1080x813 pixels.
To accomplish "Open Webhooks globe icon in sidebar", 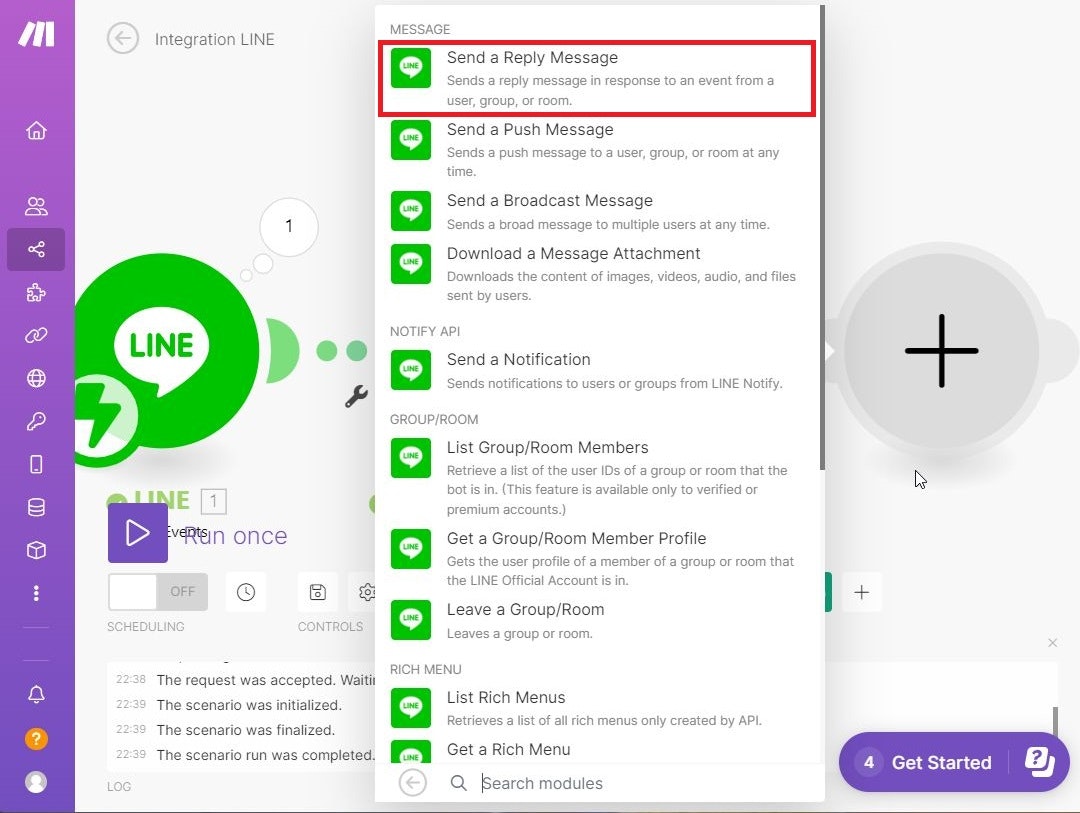I will point(37,378).
